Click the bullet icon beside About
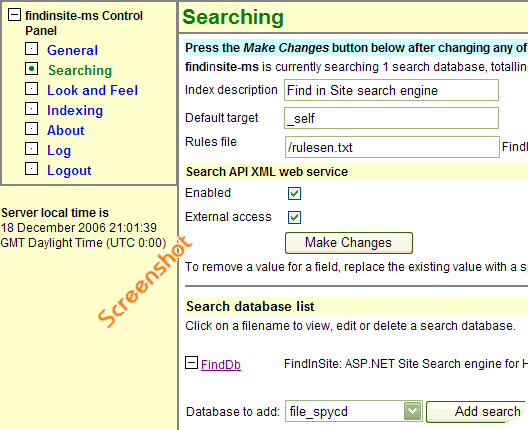This screenshot has width=528, height=430. pyautogui.click(x=31, y=128)
